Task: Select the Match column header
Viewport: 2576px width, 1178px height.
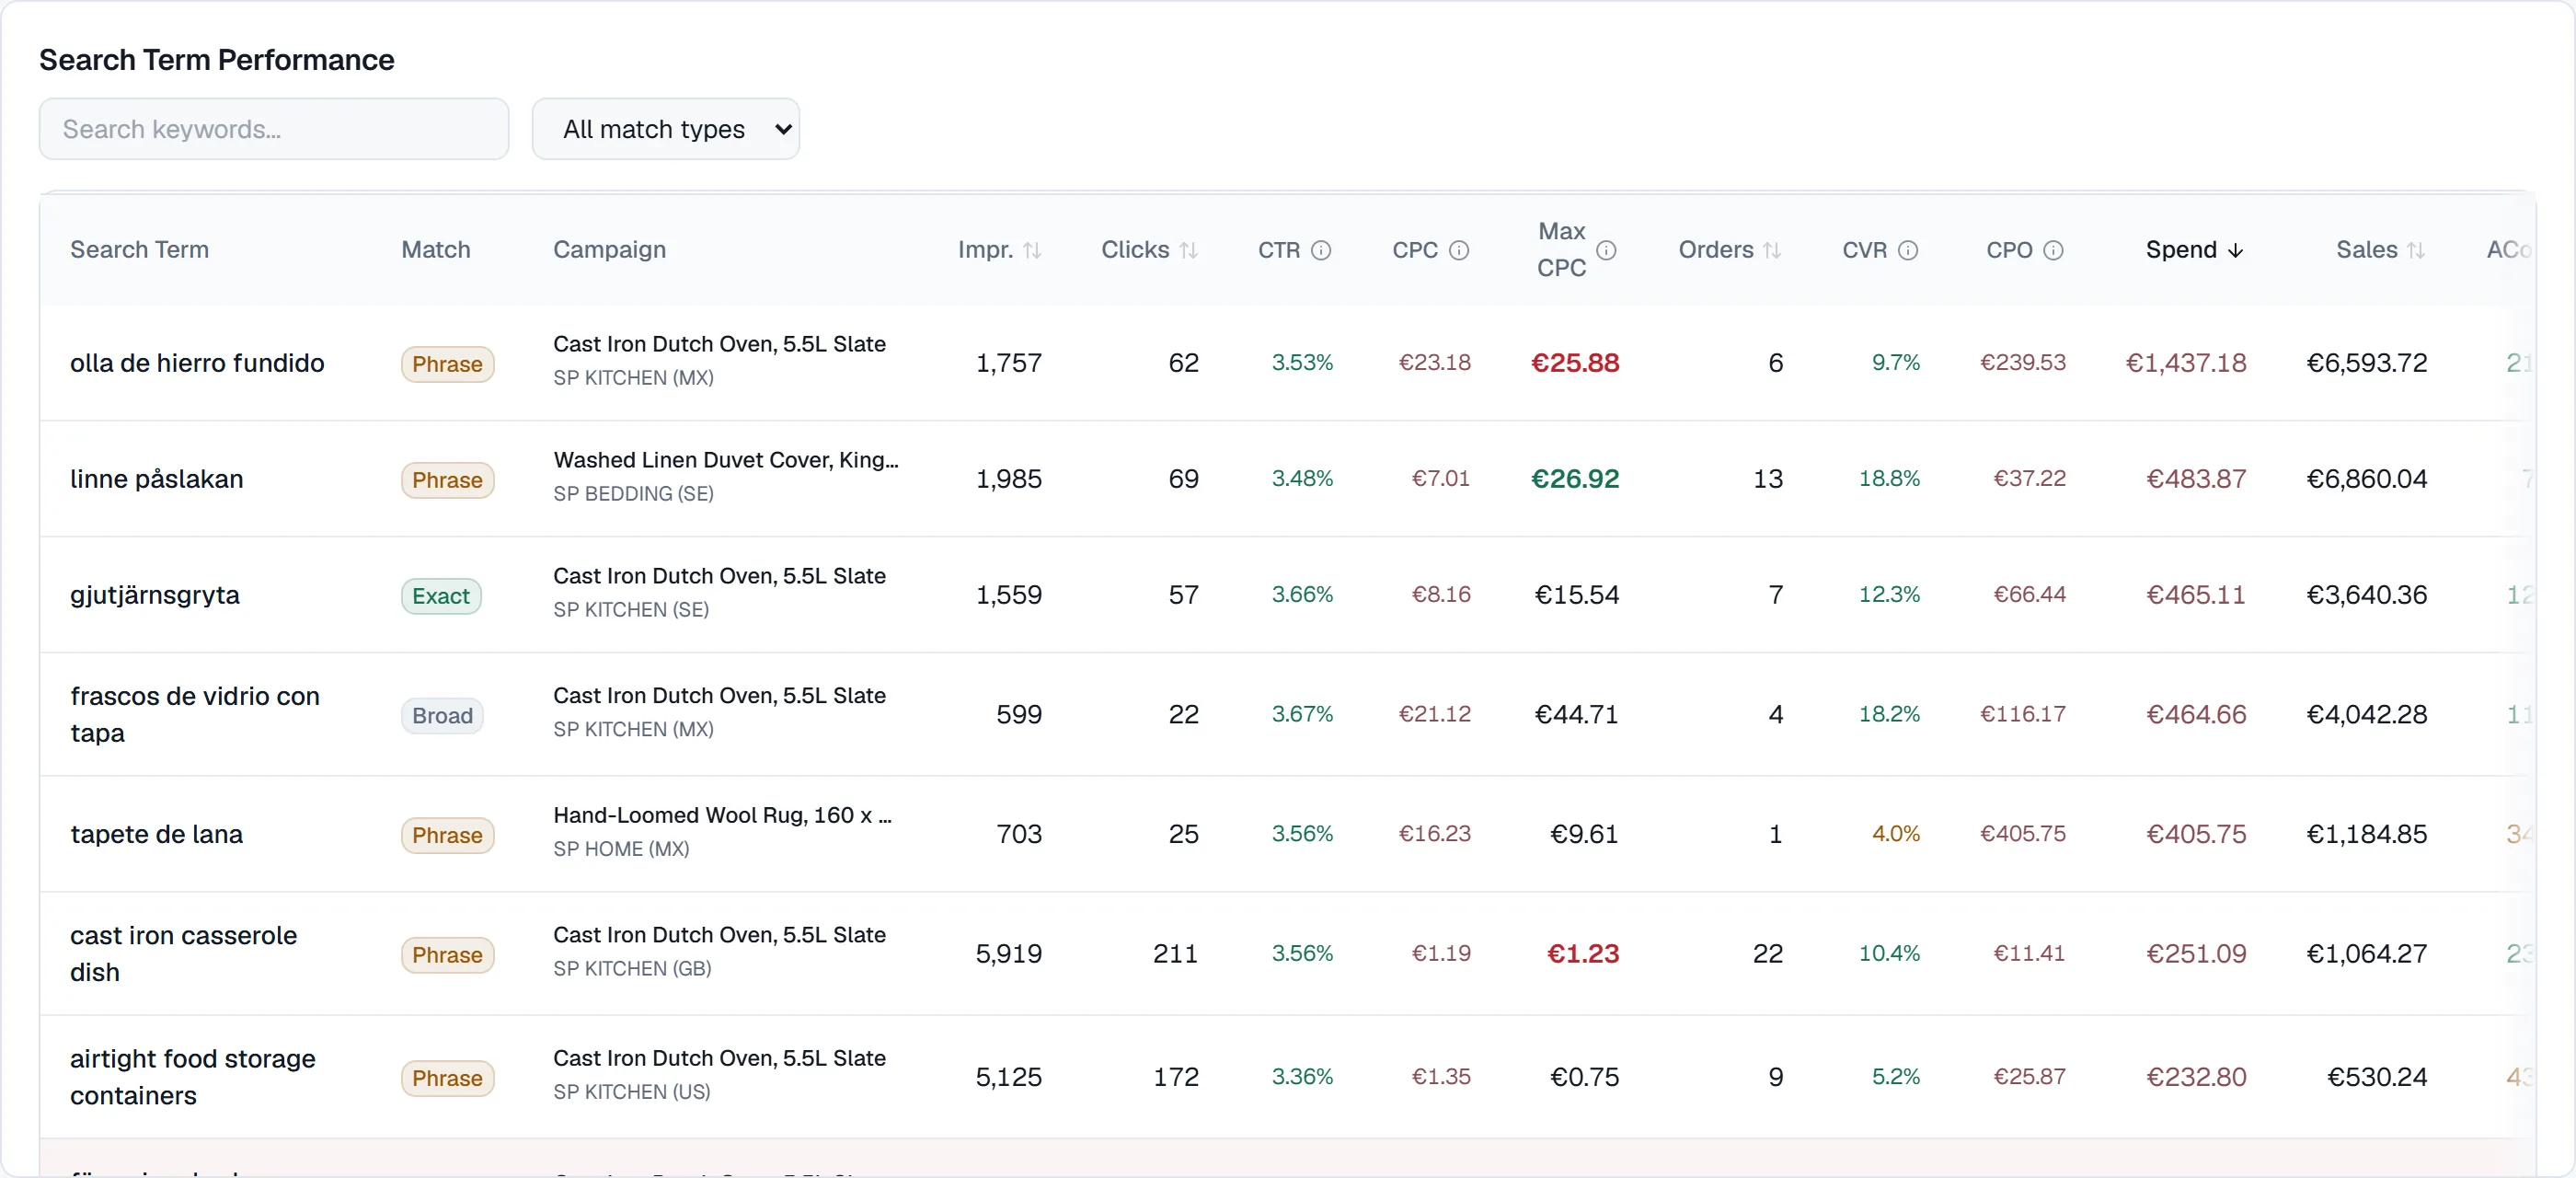Action: pyautogui.click(x=436, y=250)
